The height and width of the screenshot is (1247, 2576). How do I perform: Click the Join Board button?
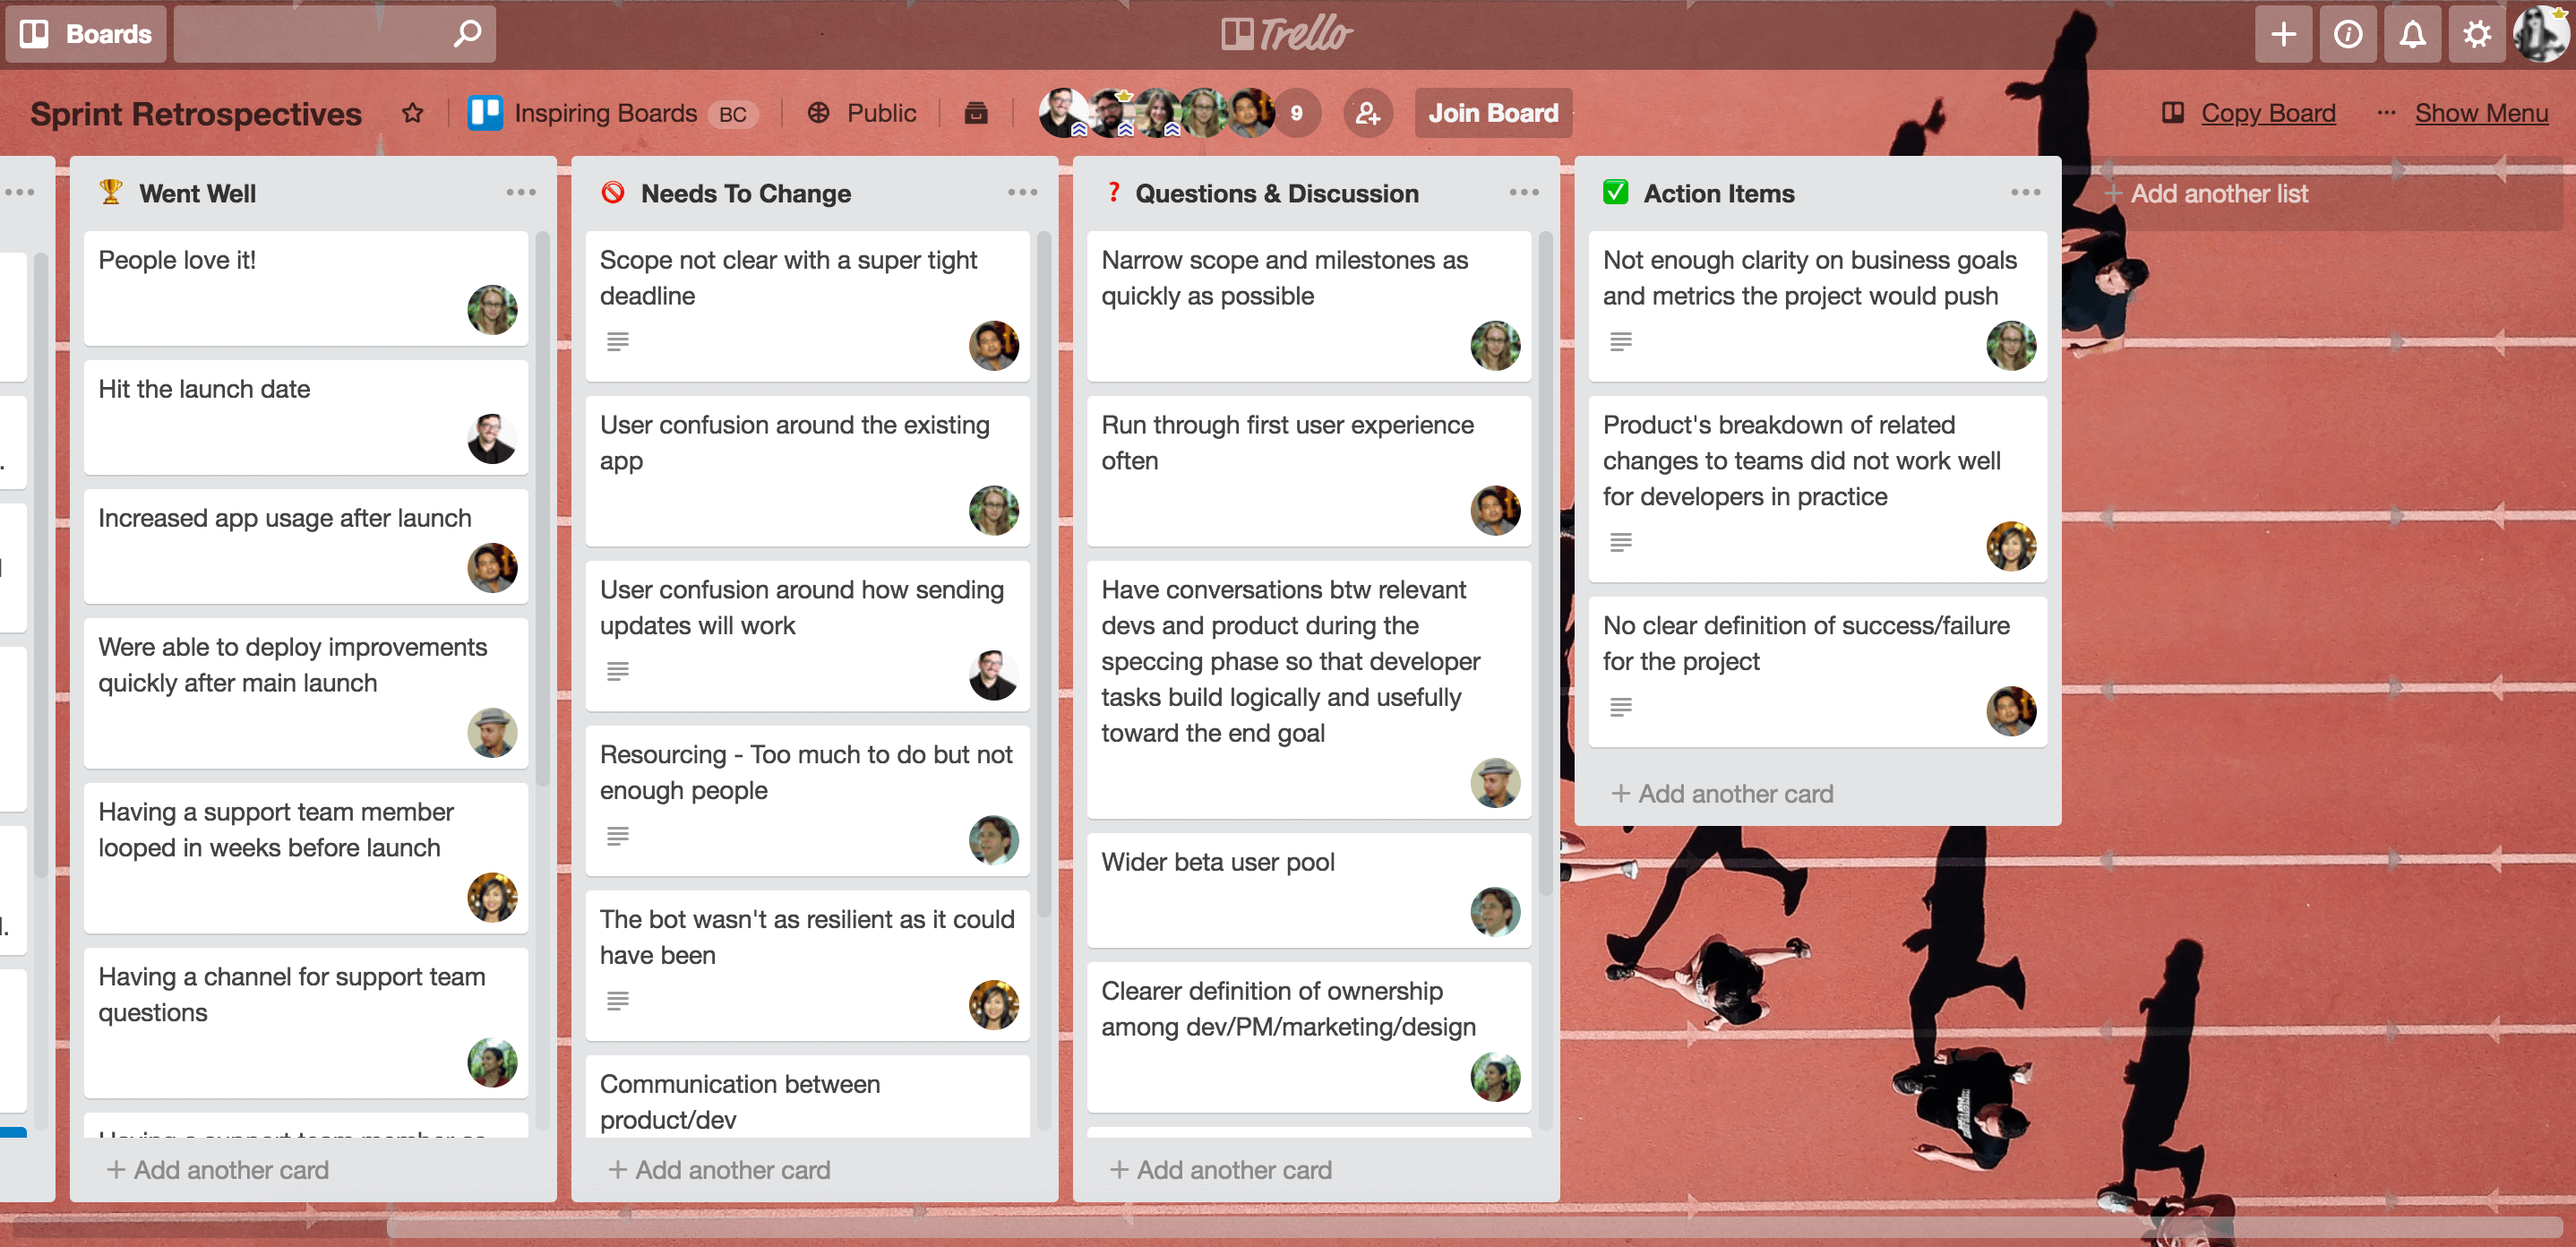pos(1489,112)
